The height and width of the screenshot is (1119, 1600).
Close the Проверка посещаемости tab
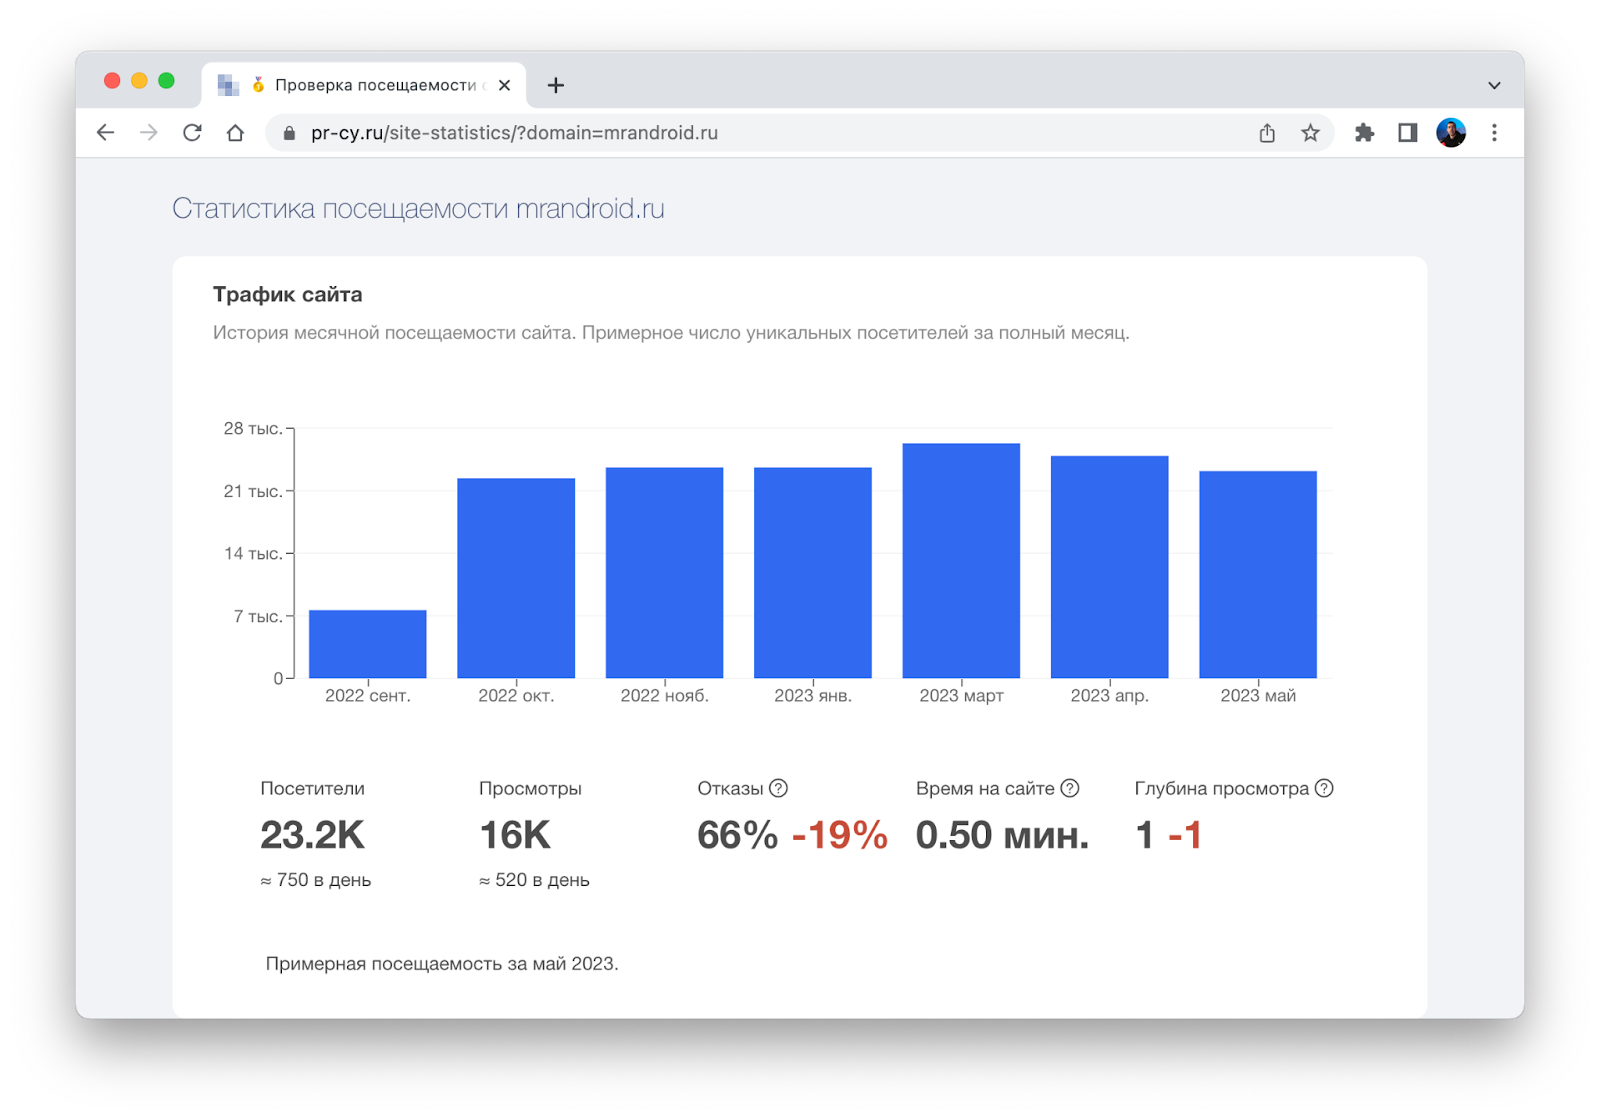pos(504,86)
